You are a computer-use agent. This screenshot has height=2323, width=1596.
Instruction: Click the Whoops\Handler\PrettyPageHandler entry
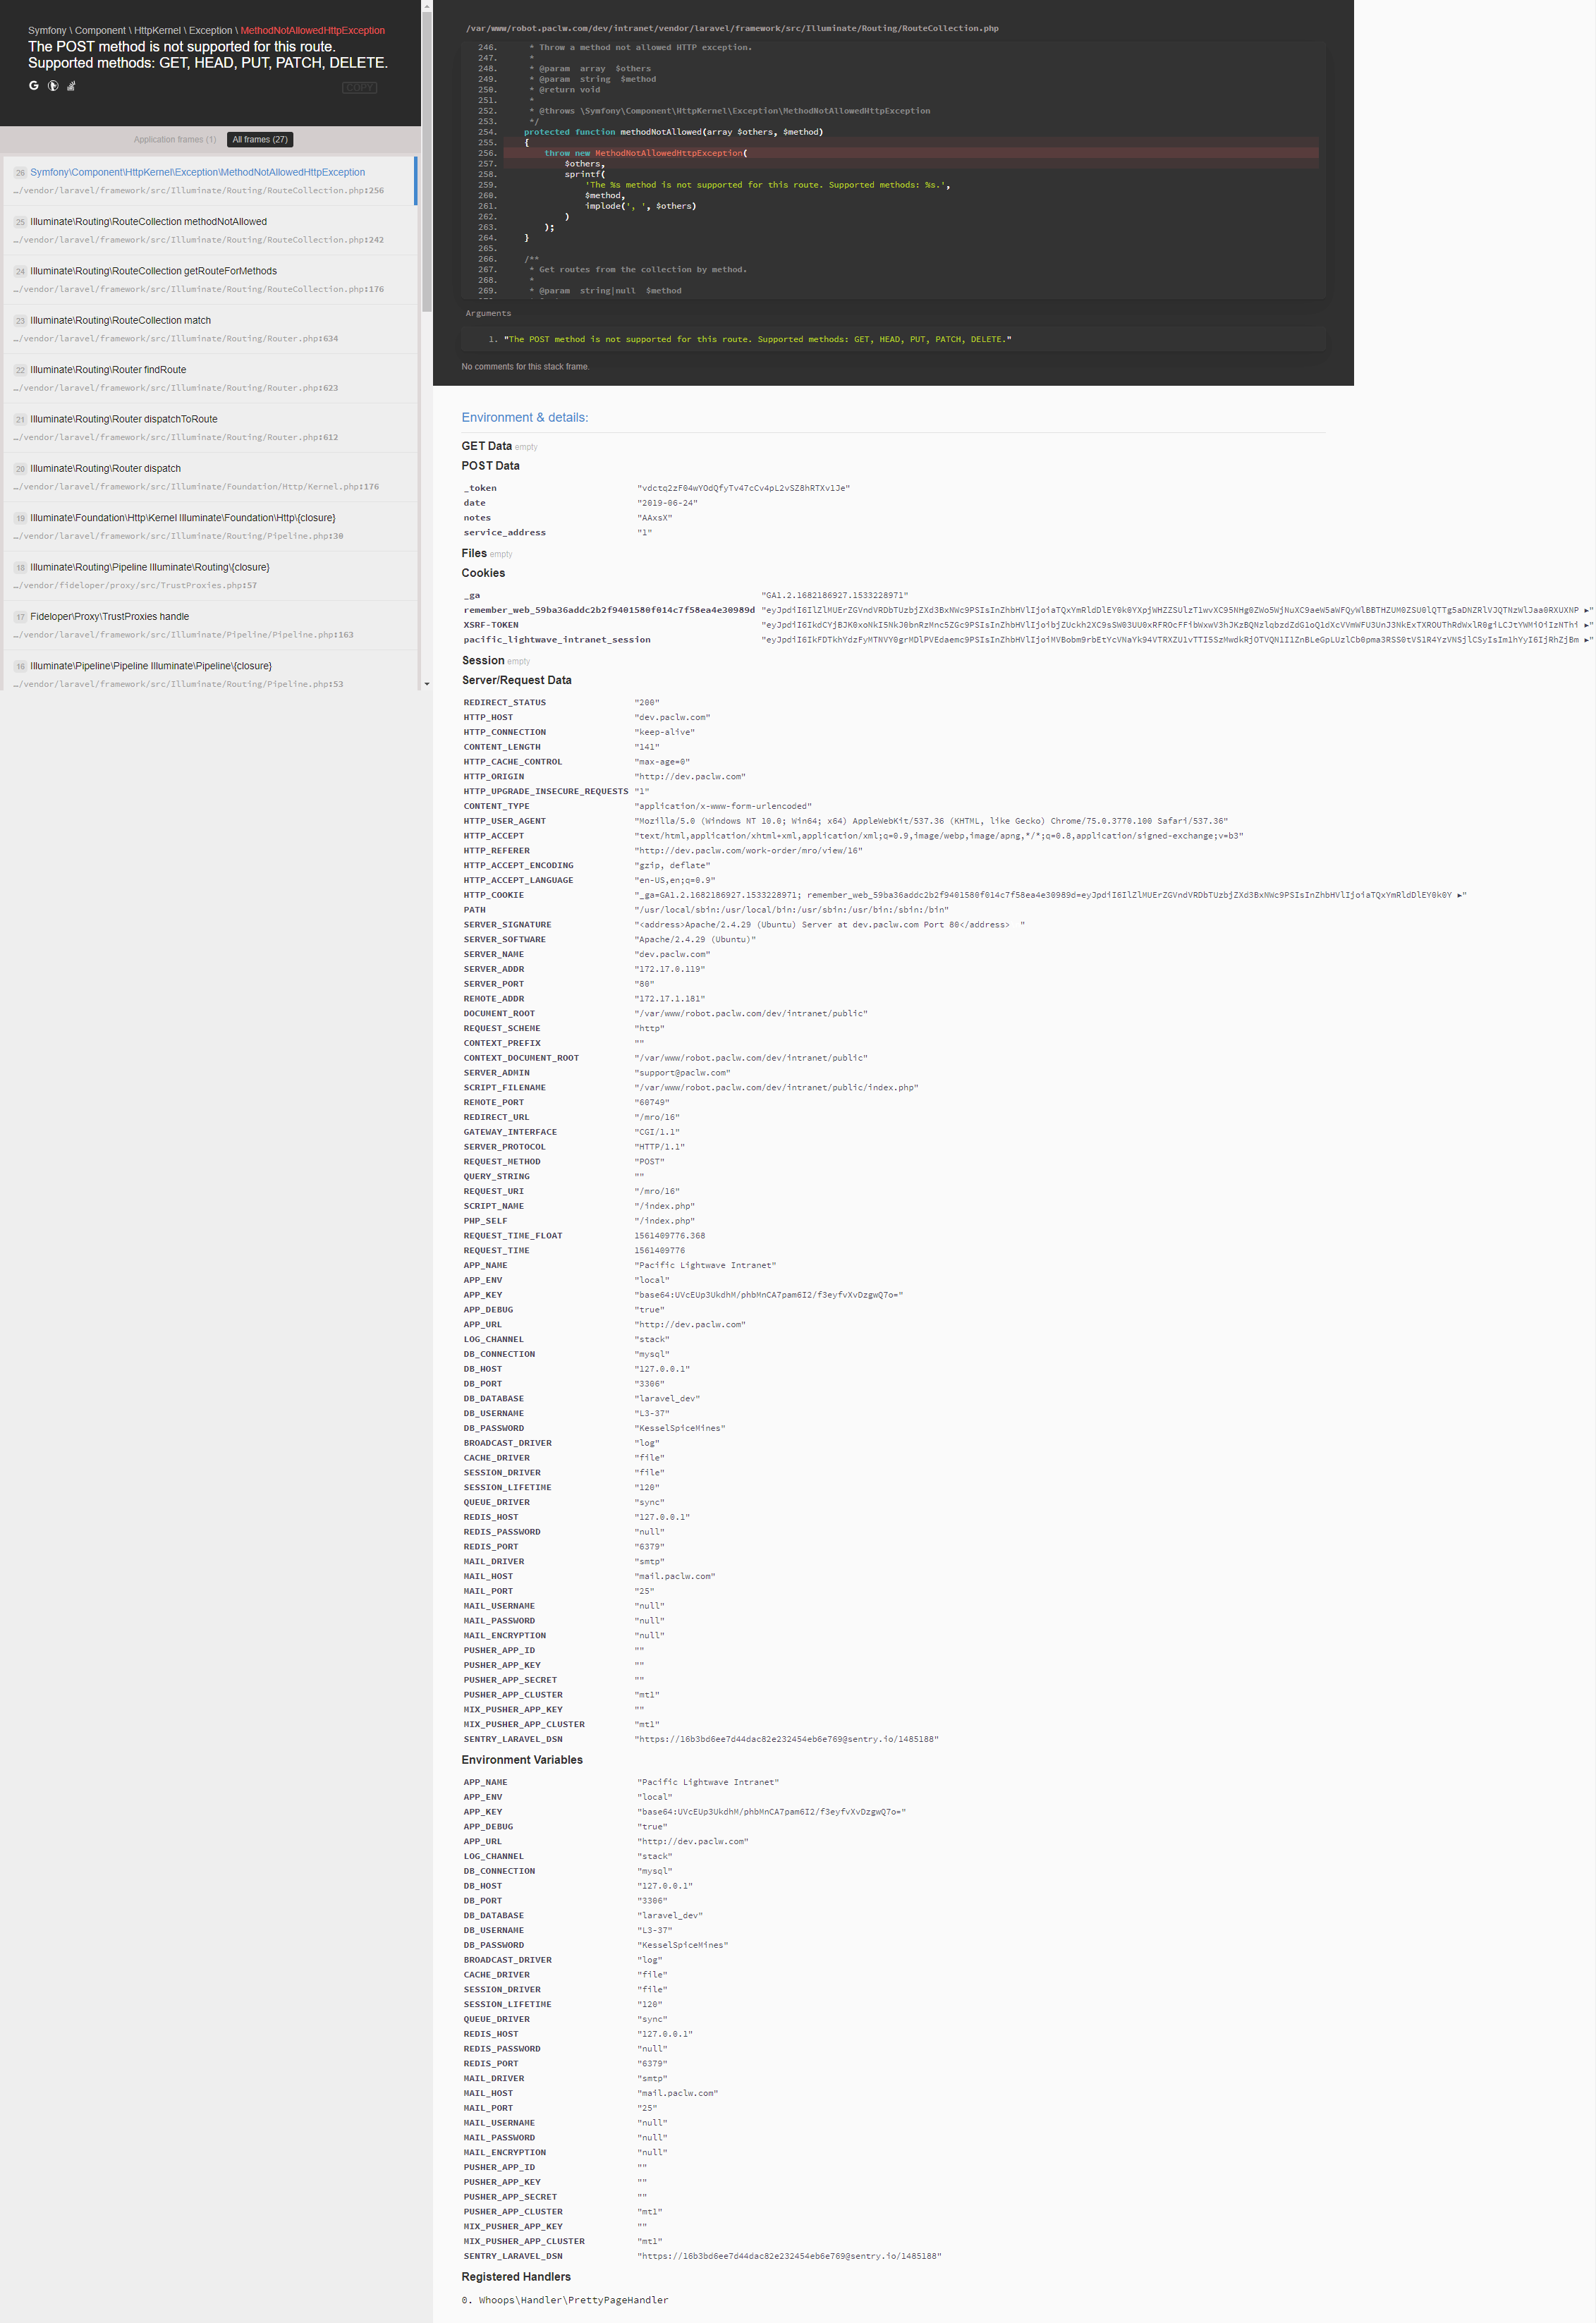(573, 2300)
